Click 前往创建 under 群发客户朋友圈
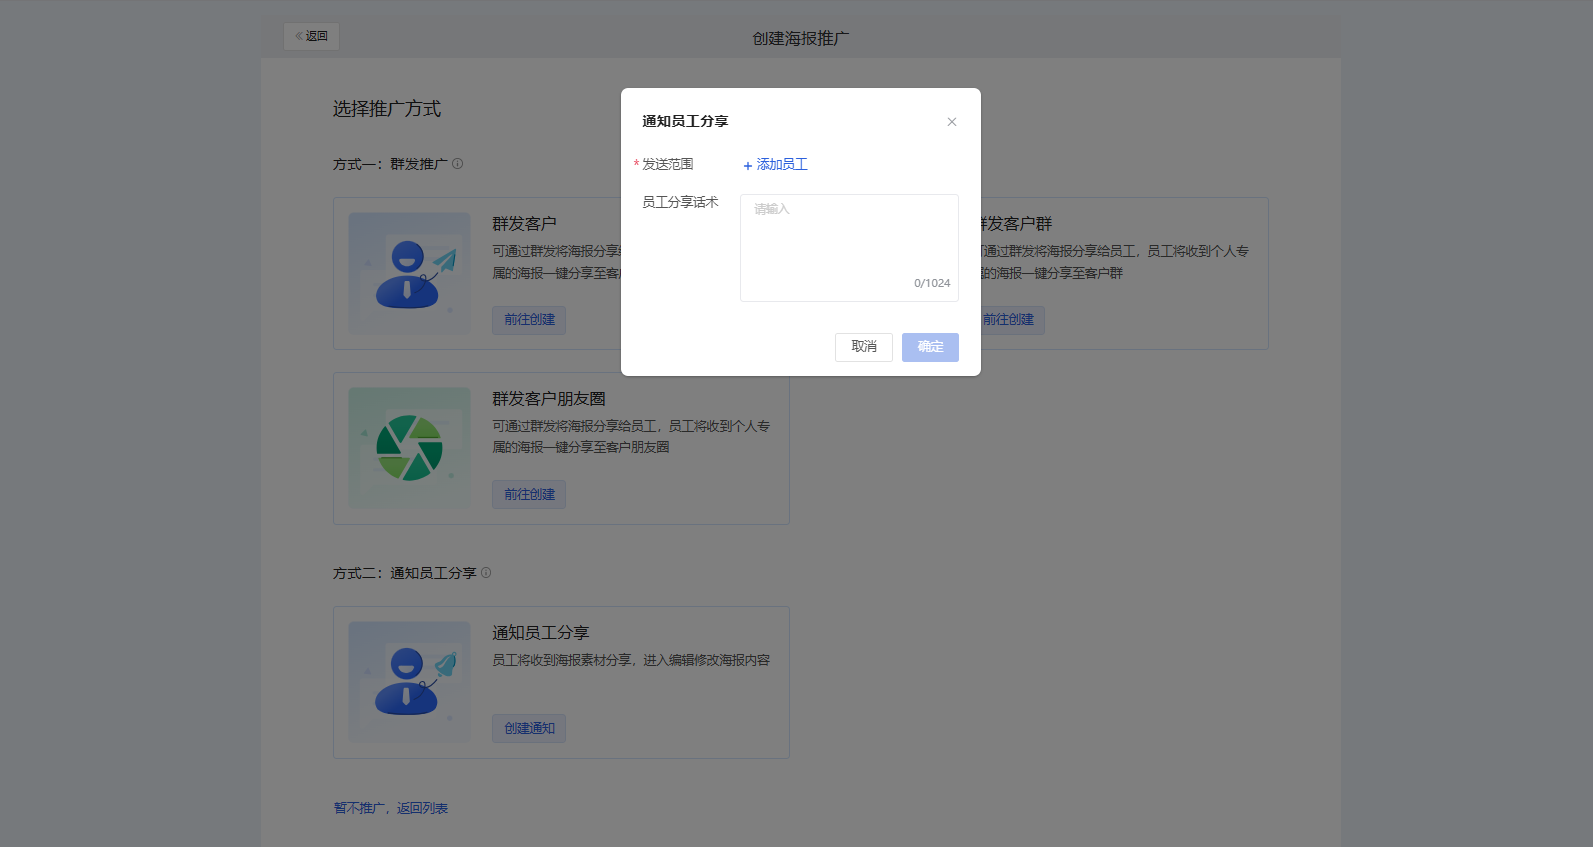 [x=529, y=494]
